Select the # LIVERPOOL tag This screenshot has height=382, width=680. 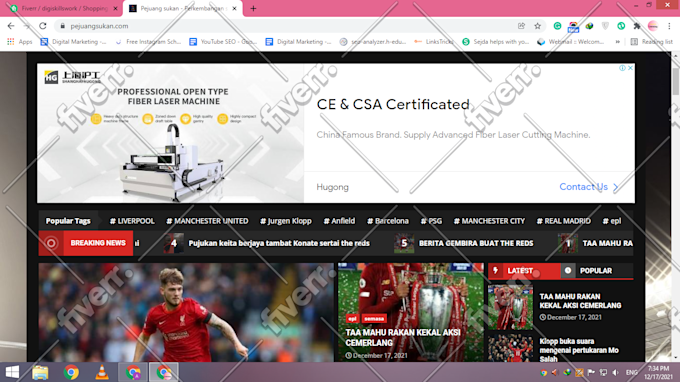[x=132, y=221]
